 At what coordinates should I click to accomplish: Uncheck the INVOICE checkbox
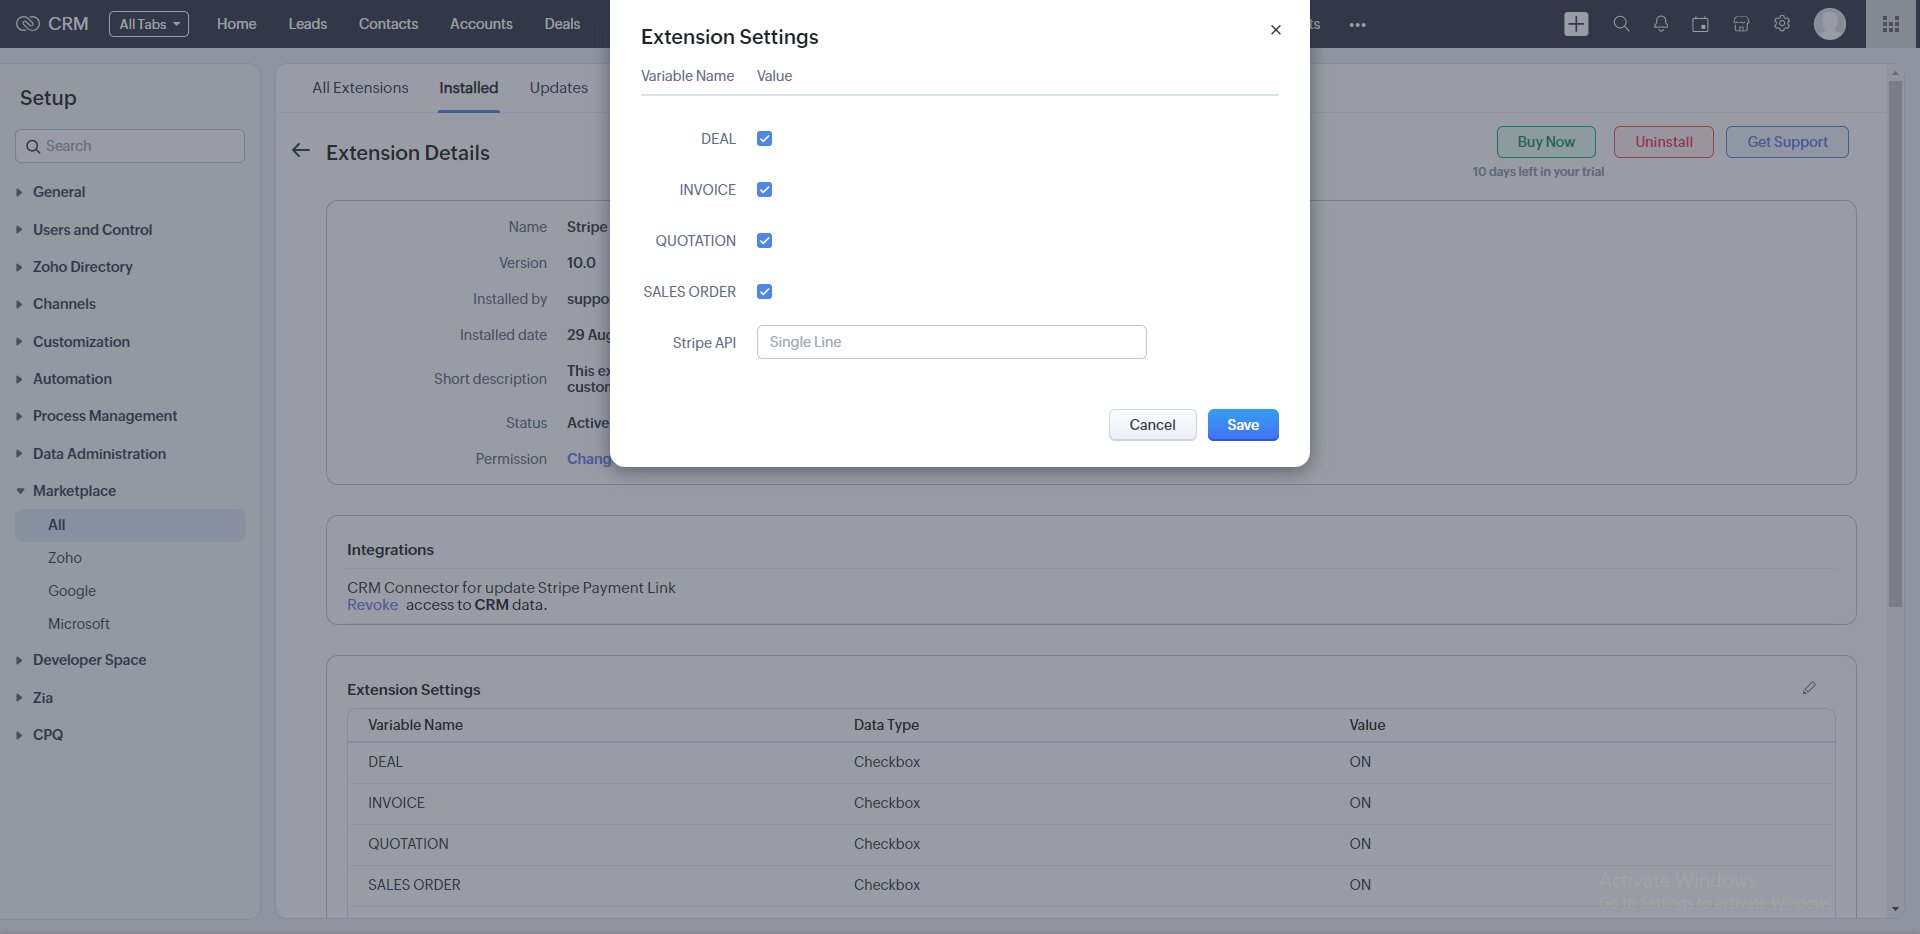(x=765, y=190)
